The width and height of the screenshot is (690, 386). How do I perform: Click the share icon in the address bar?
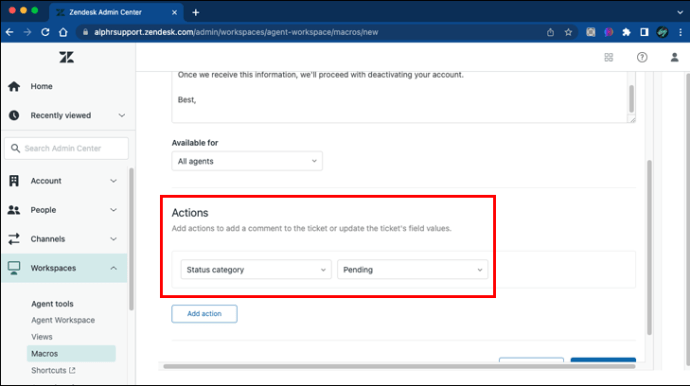tap(550, 32)
